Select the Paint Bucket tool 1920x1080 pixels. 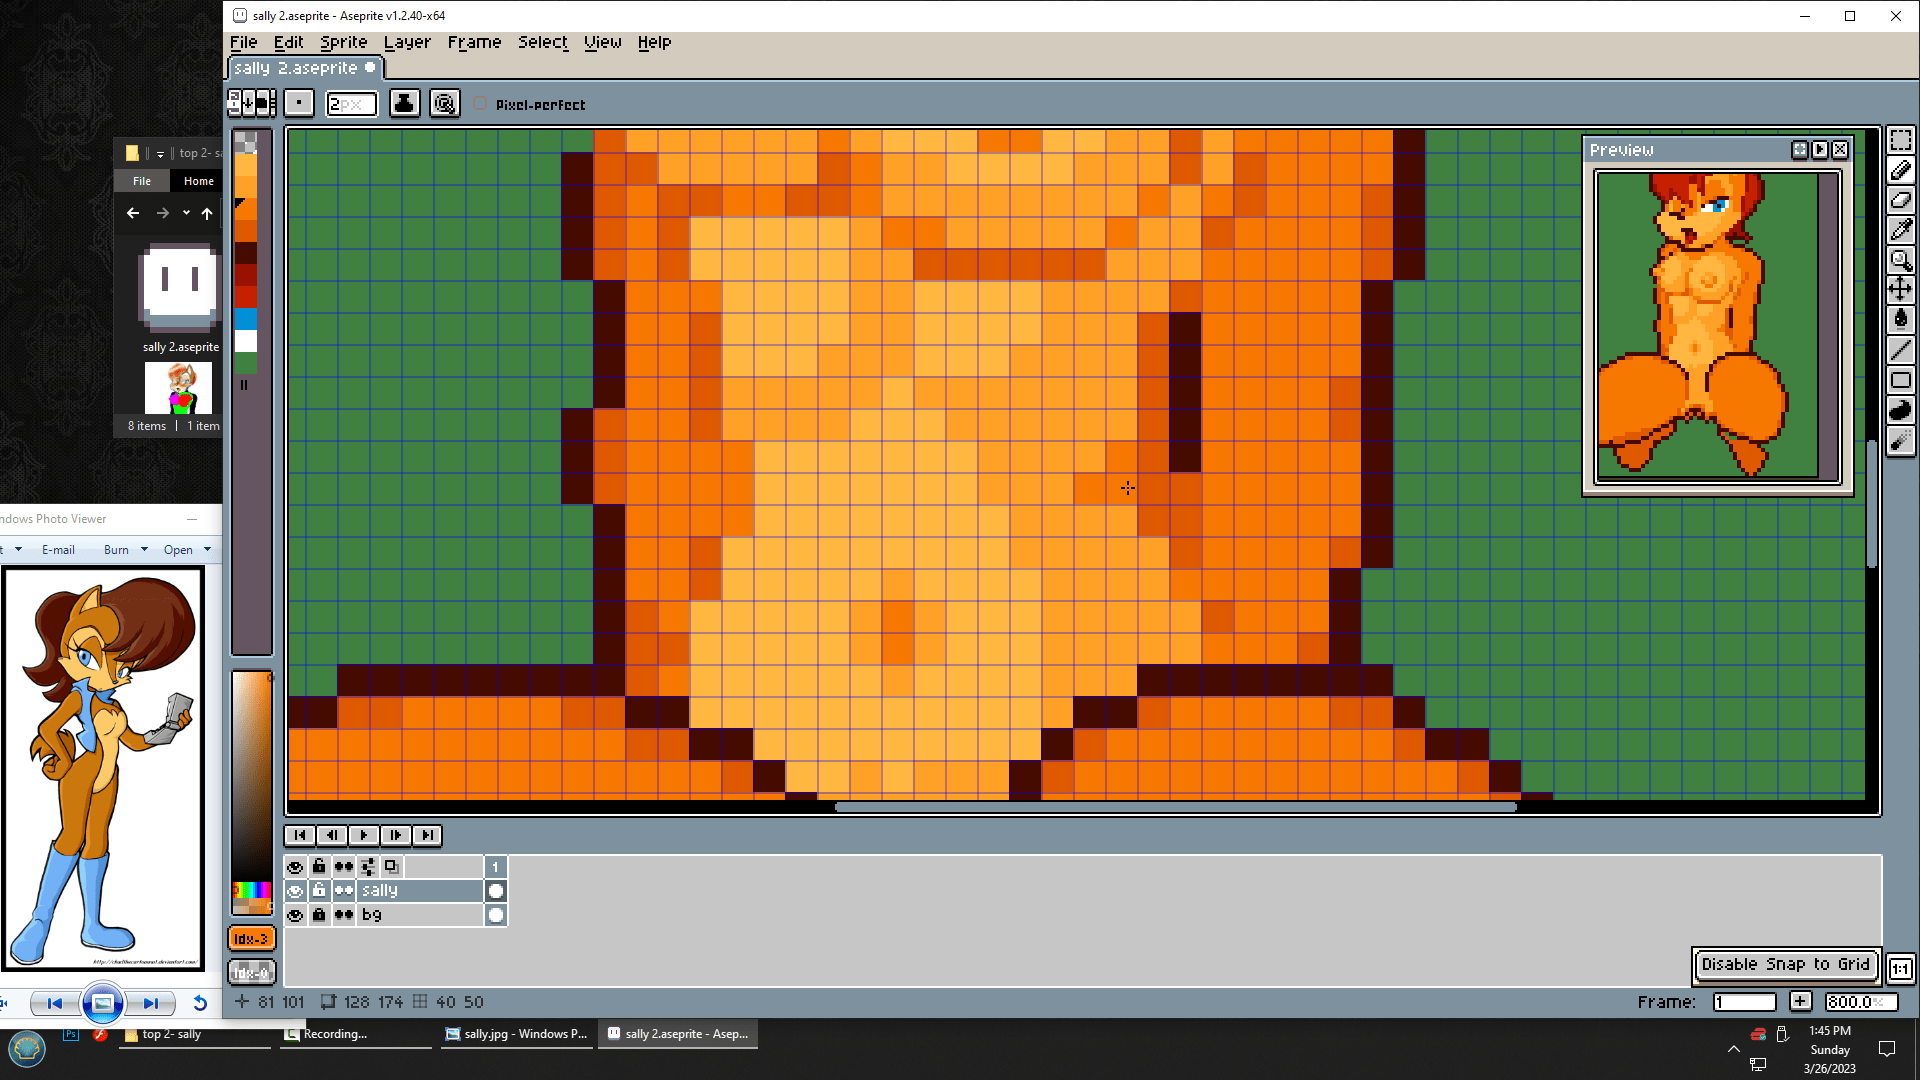coord(1900,320)
